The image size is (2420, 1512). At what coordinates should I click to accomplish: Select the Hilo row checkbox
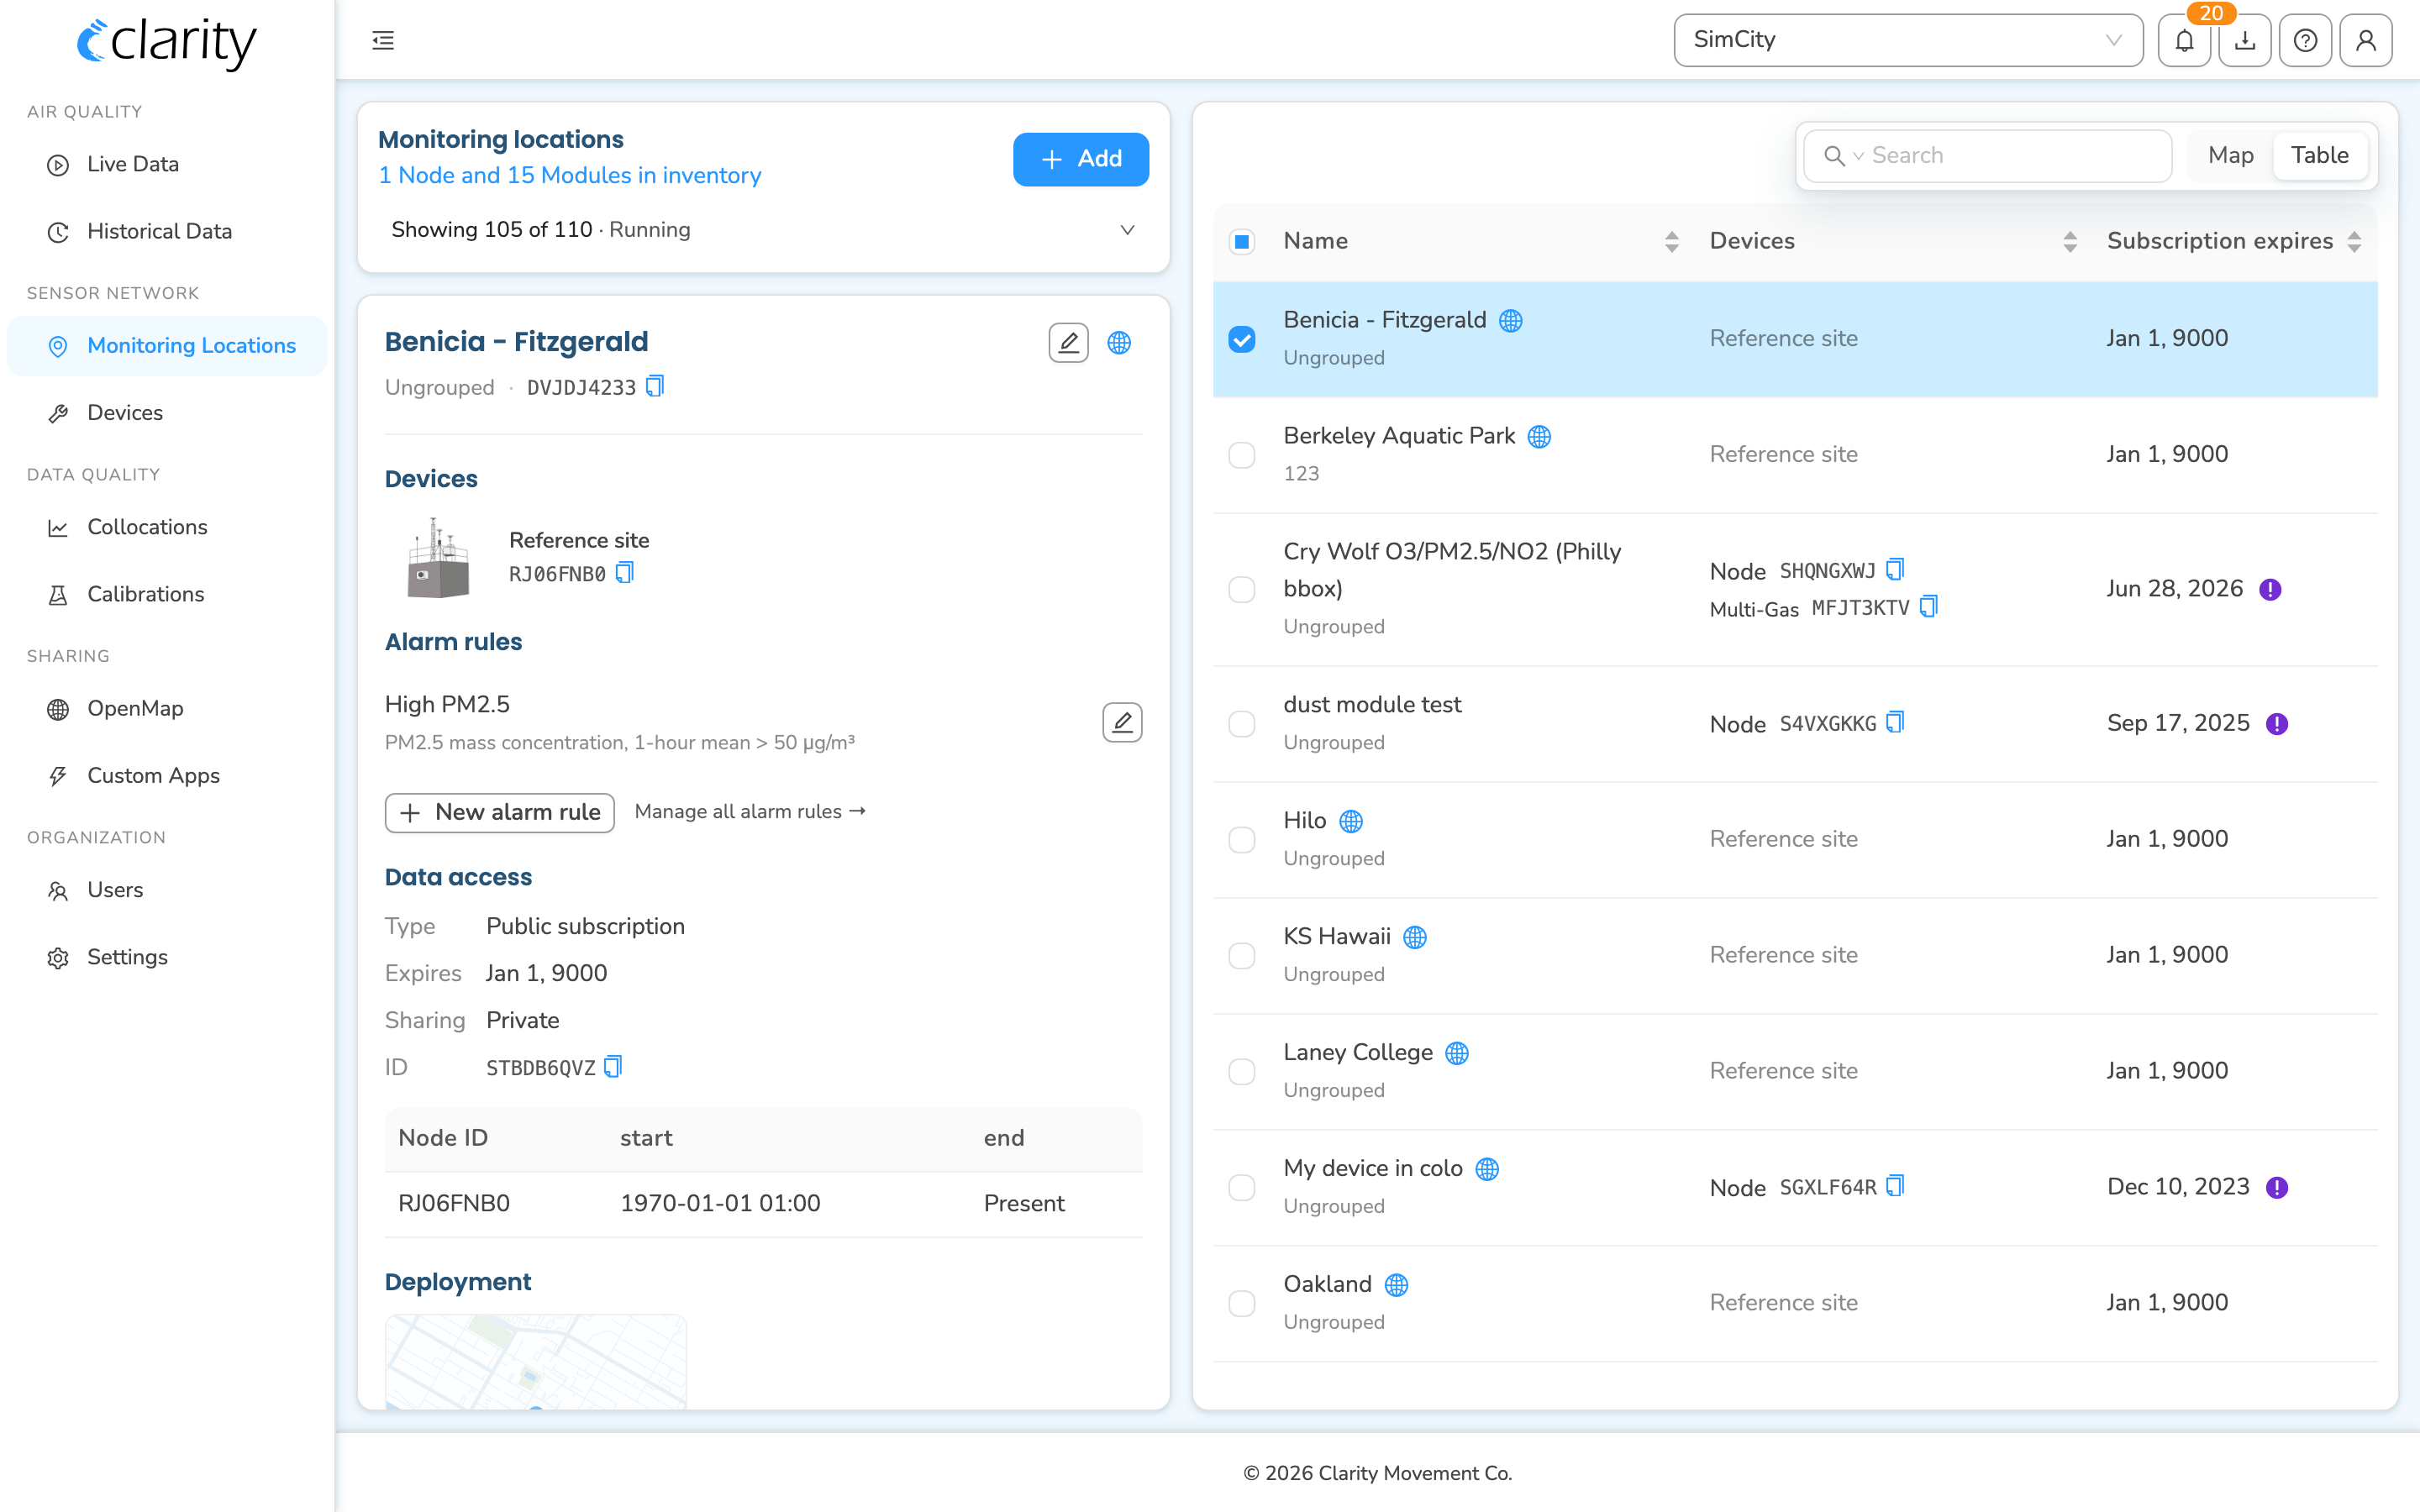pyautogui.click(x=1241, y=839)
